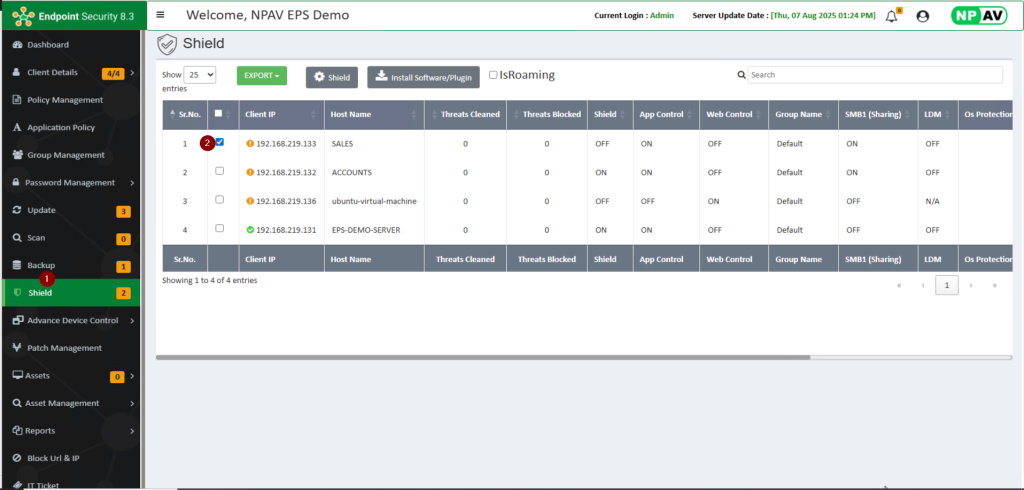Enable the IsRoaming checkbox
This screenshot has width=1024, height=490.
(493, 75)
